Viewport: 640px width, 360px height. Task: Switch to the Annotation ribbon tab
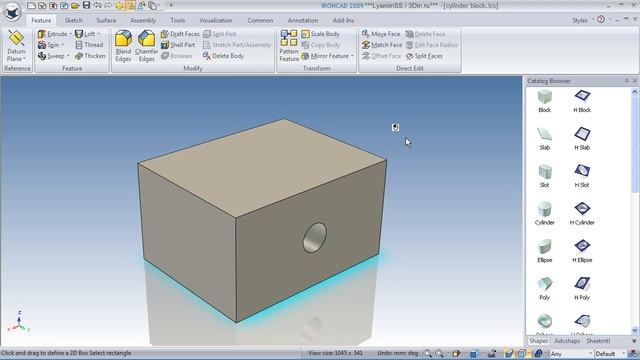[302, 20]
